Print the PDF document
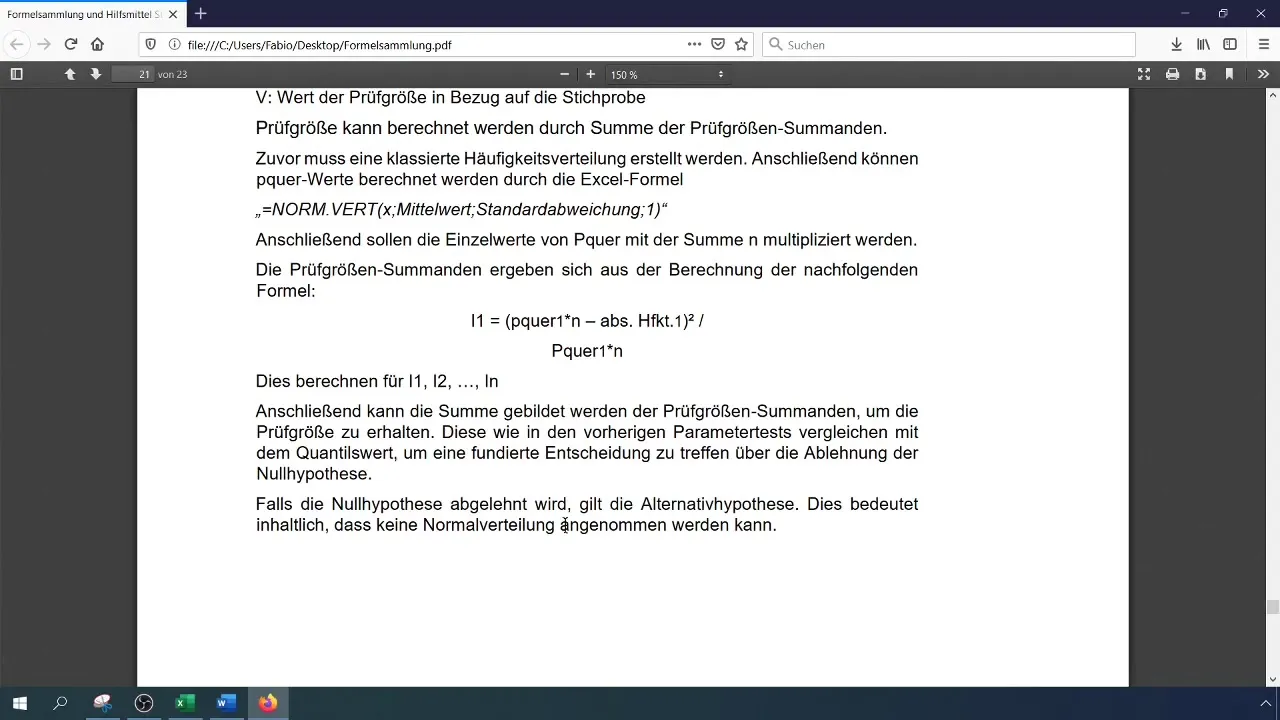 point(1172,74)
